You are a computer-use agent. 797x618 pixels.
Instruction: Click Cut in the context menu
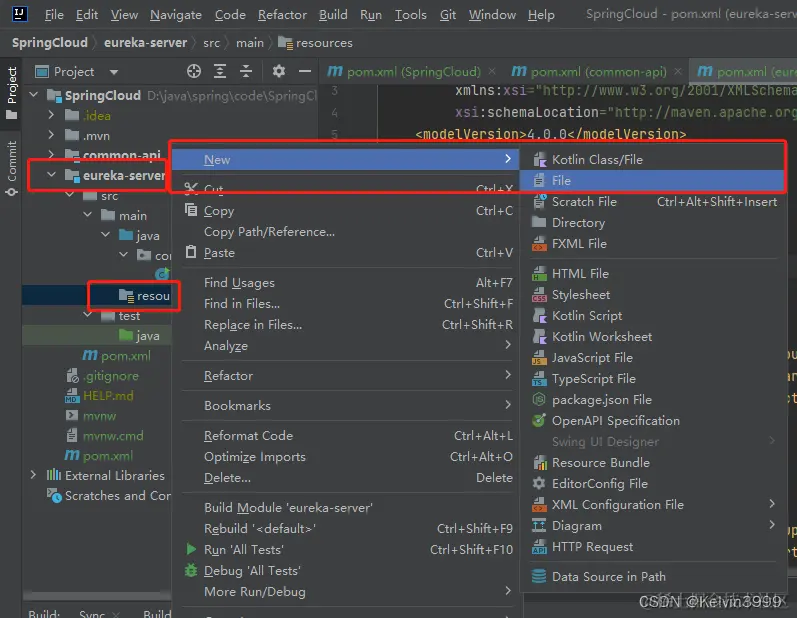345,189
